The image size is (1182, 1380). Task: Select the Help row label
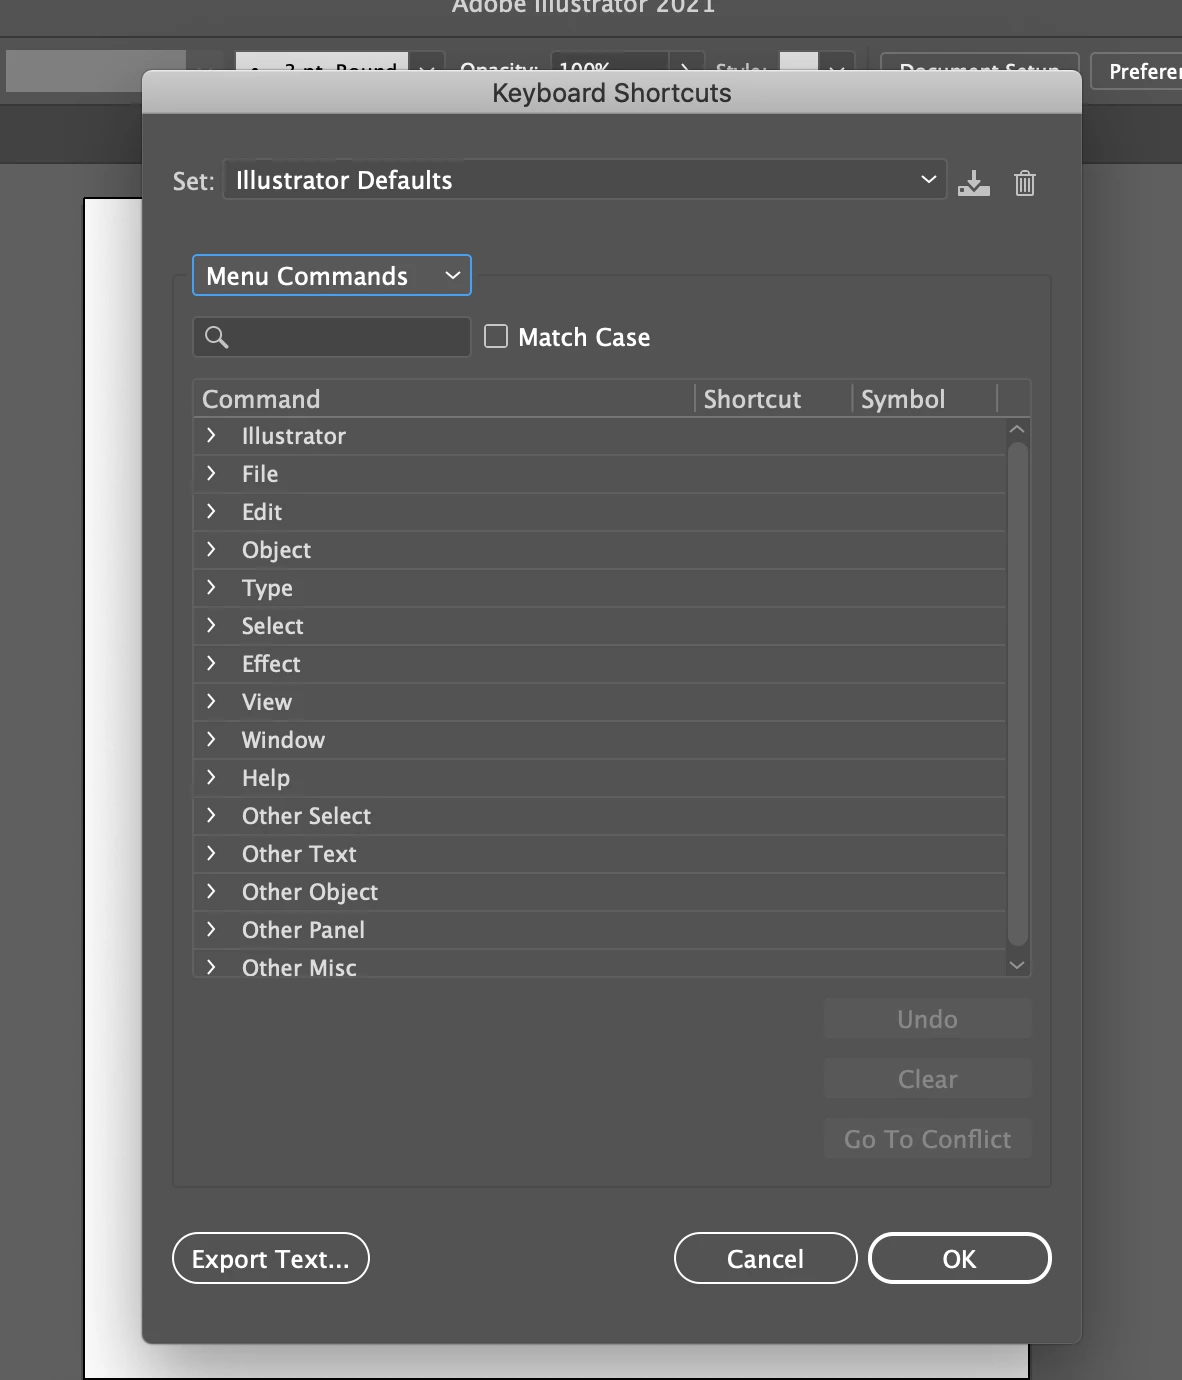pos(265,778)
